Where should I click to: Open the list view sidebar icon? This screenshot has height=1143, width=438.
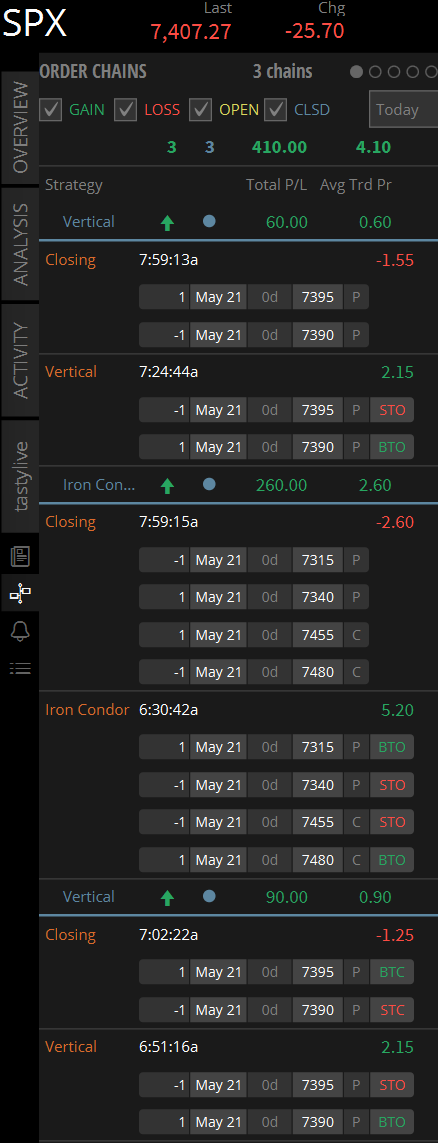point(20,668)
